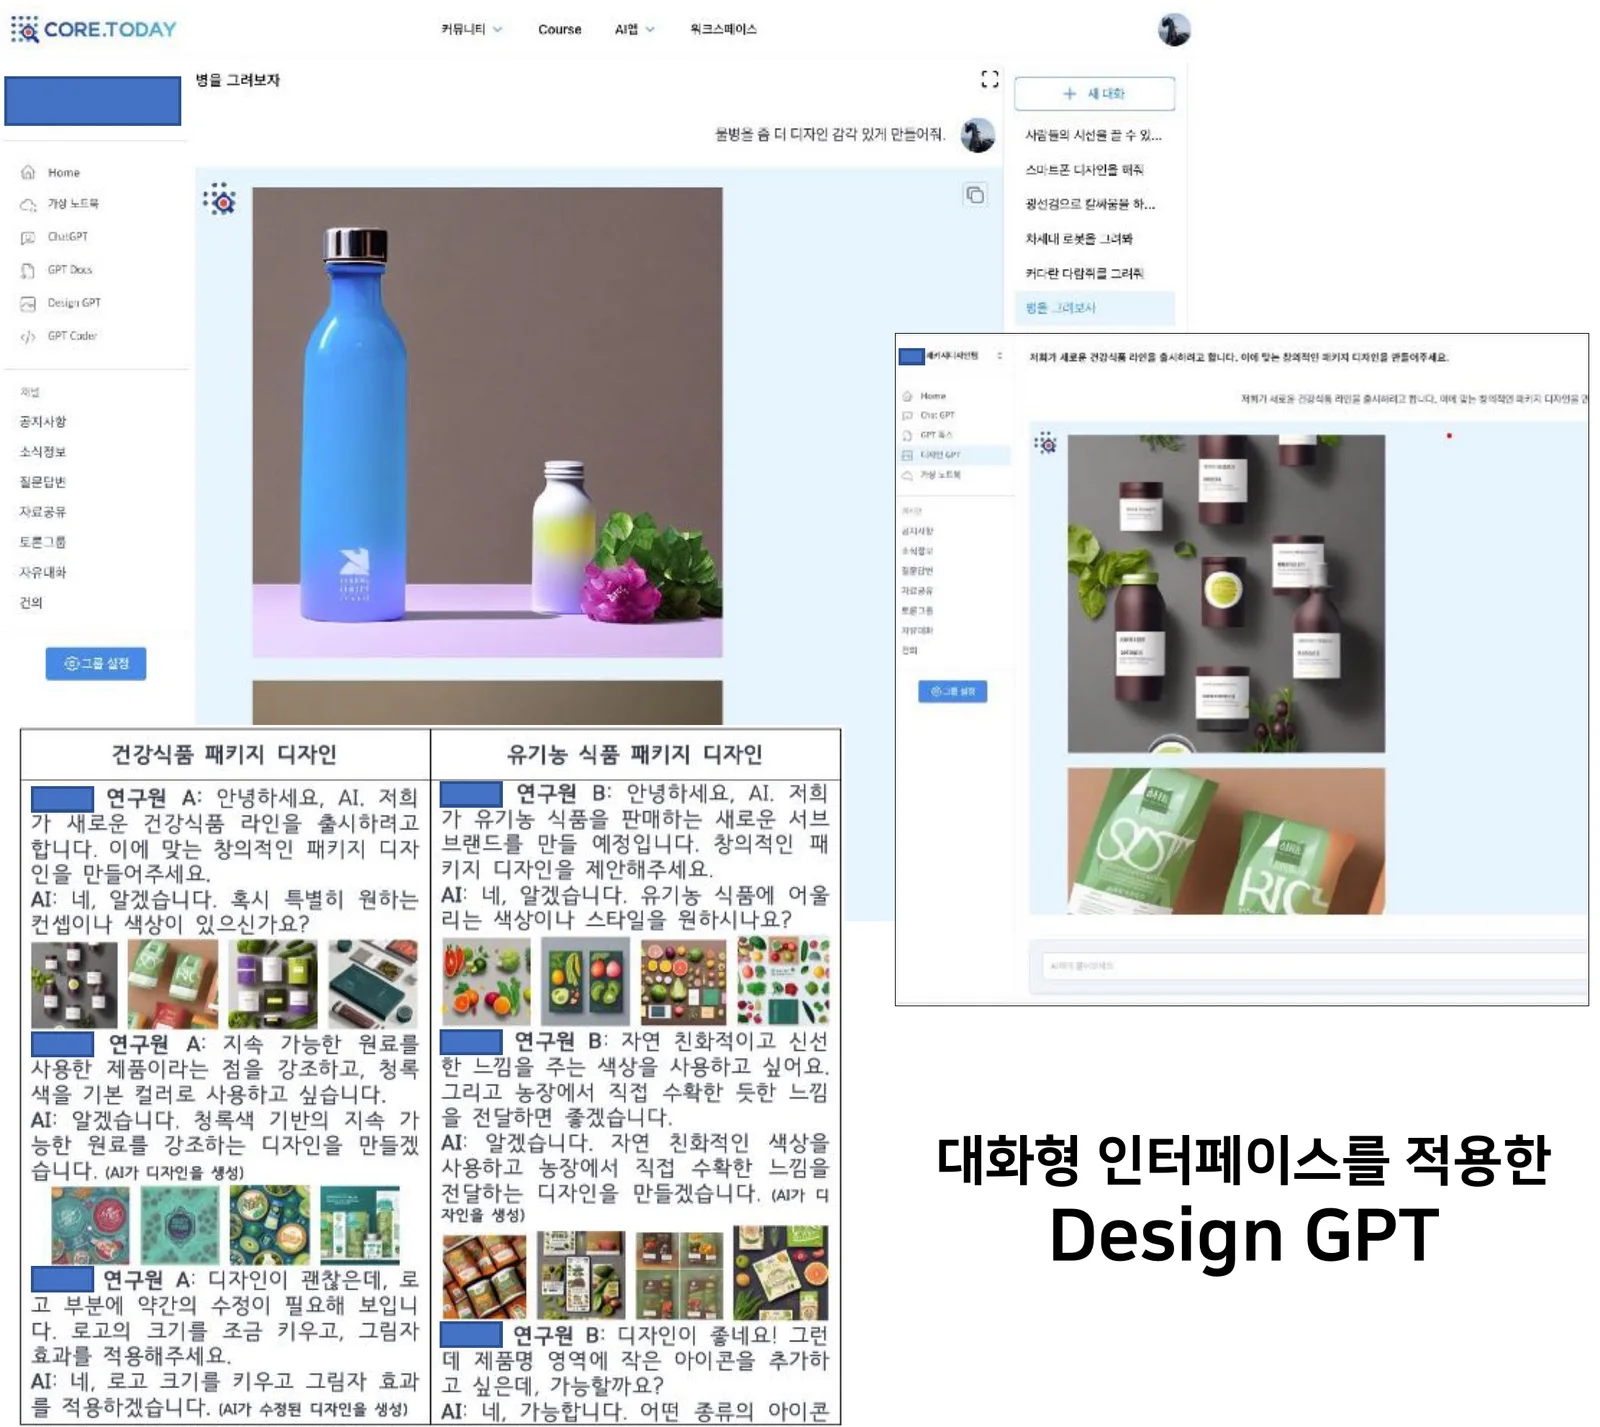Open GPT Coder in the main sidebar

point(60,336)
